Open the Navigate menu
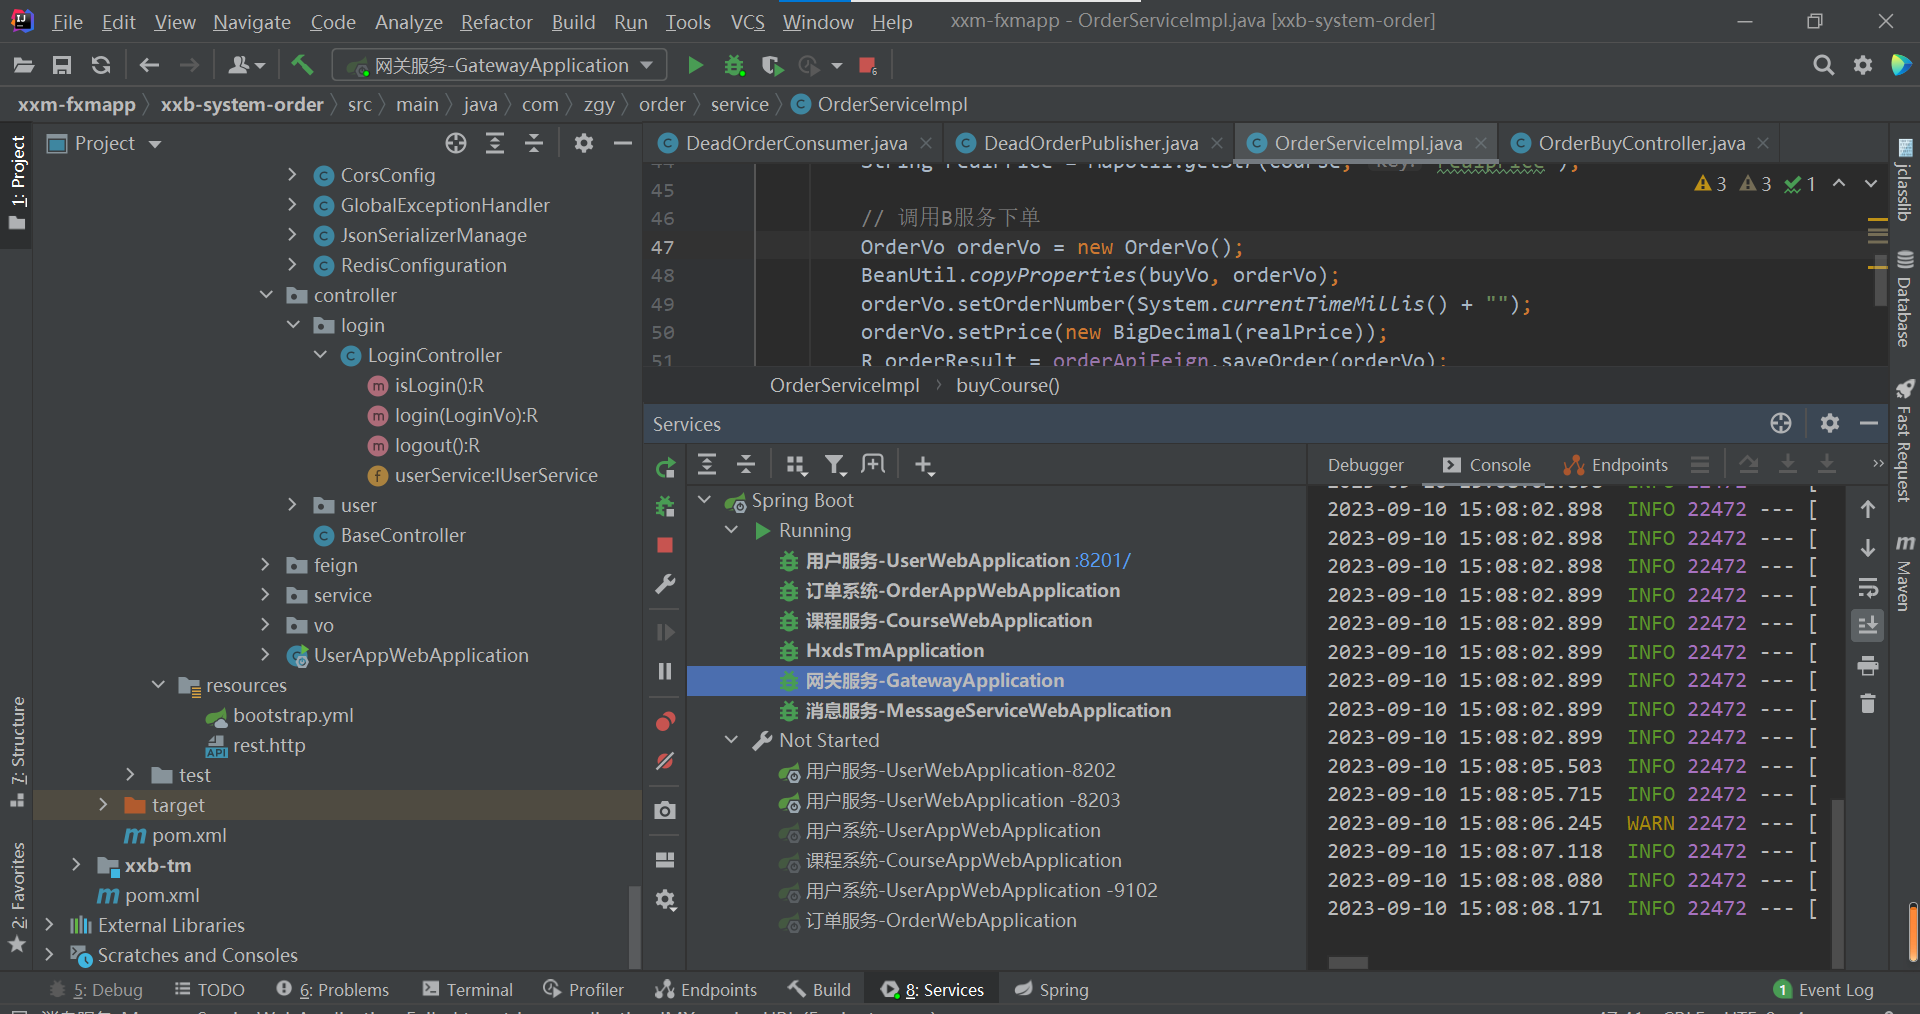 tap(252, 22)
